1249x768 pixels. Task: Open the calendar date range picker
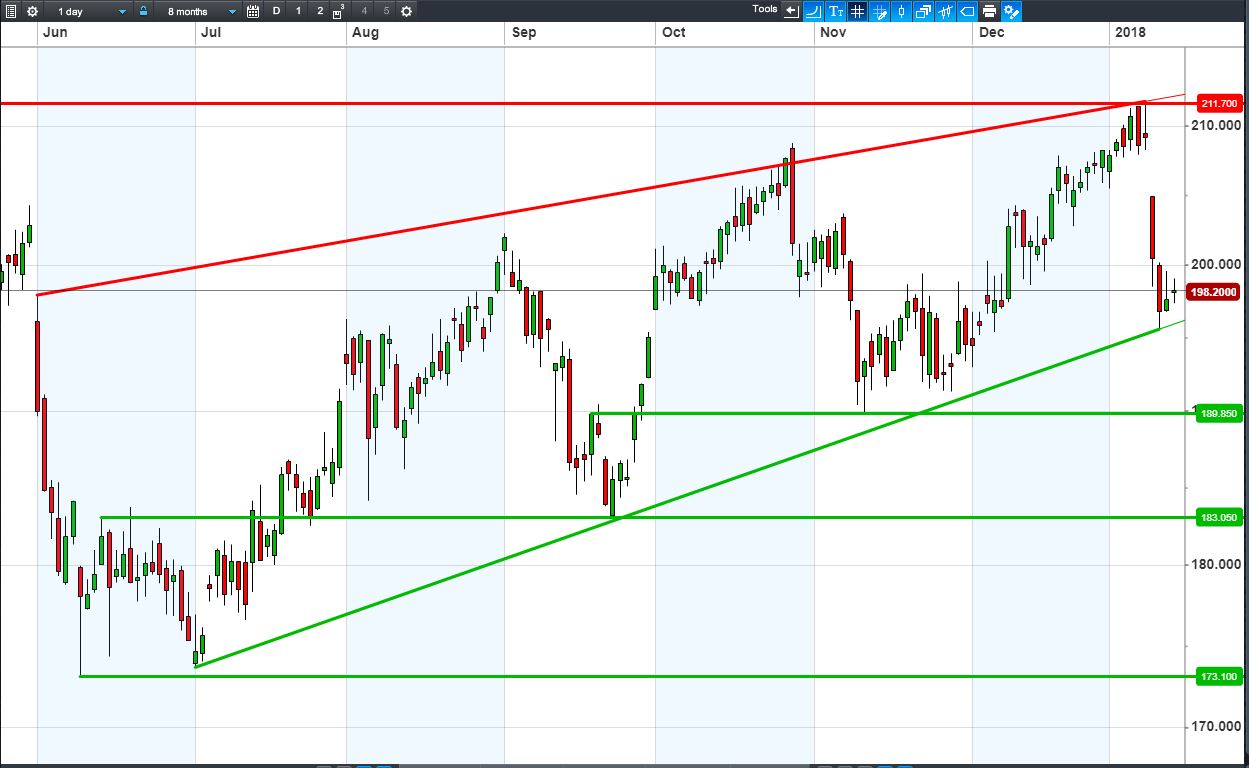[x=253, y=11]
